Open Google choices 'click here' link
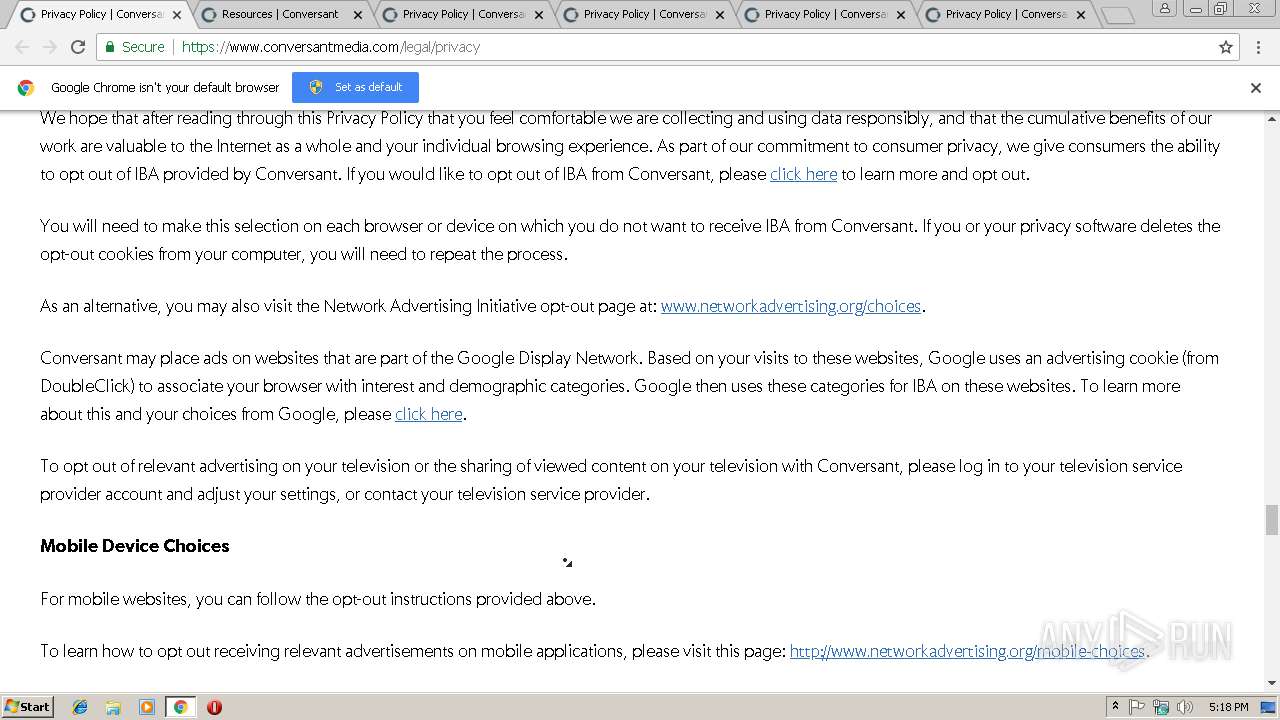Screen dimensions: 1280x720 [428, 414]
